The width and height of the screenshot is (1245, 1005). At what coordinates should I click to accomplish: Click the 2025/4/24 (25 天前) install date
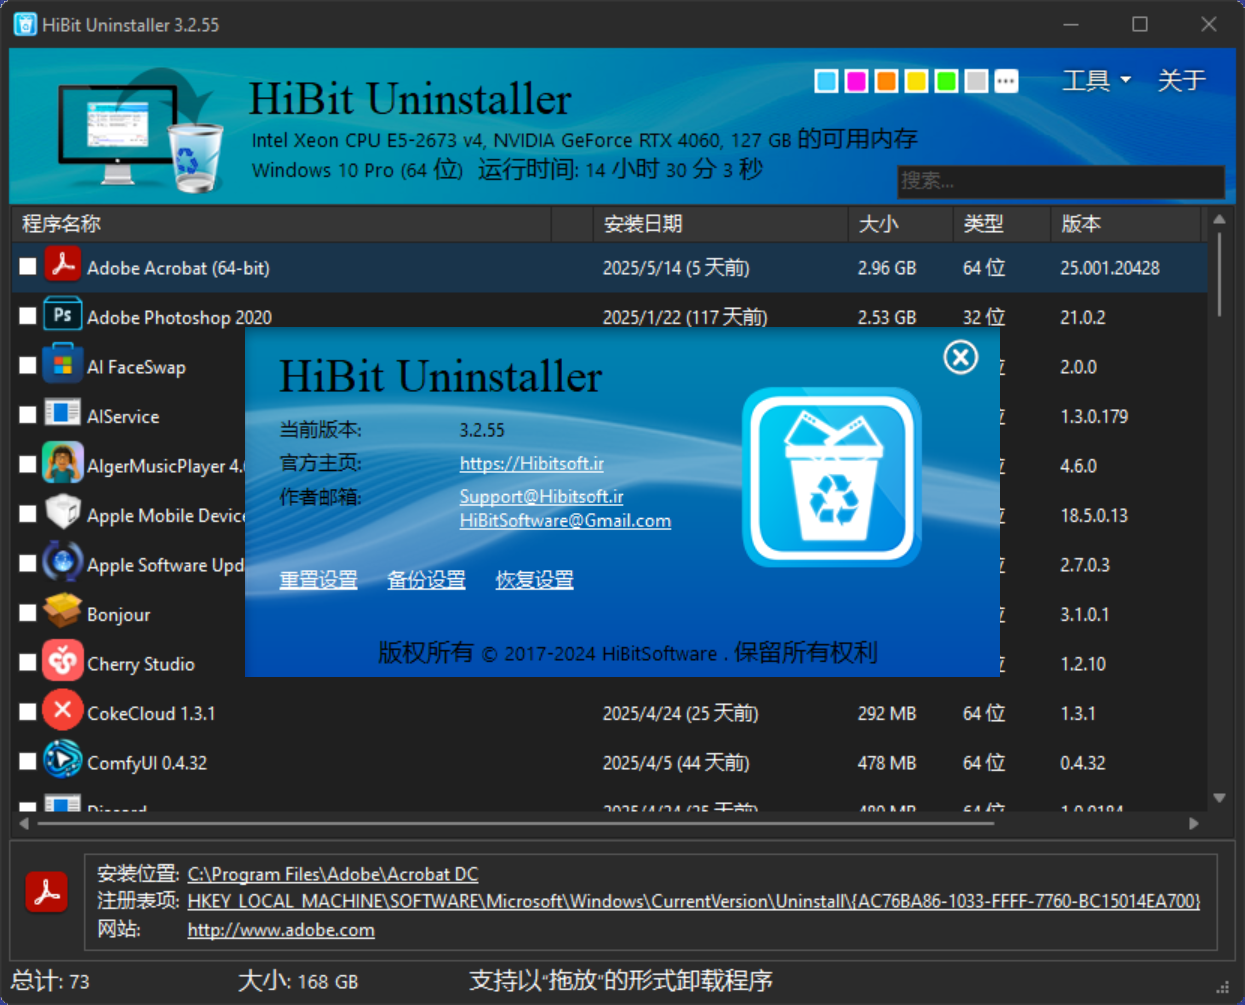tap(680, 713)
